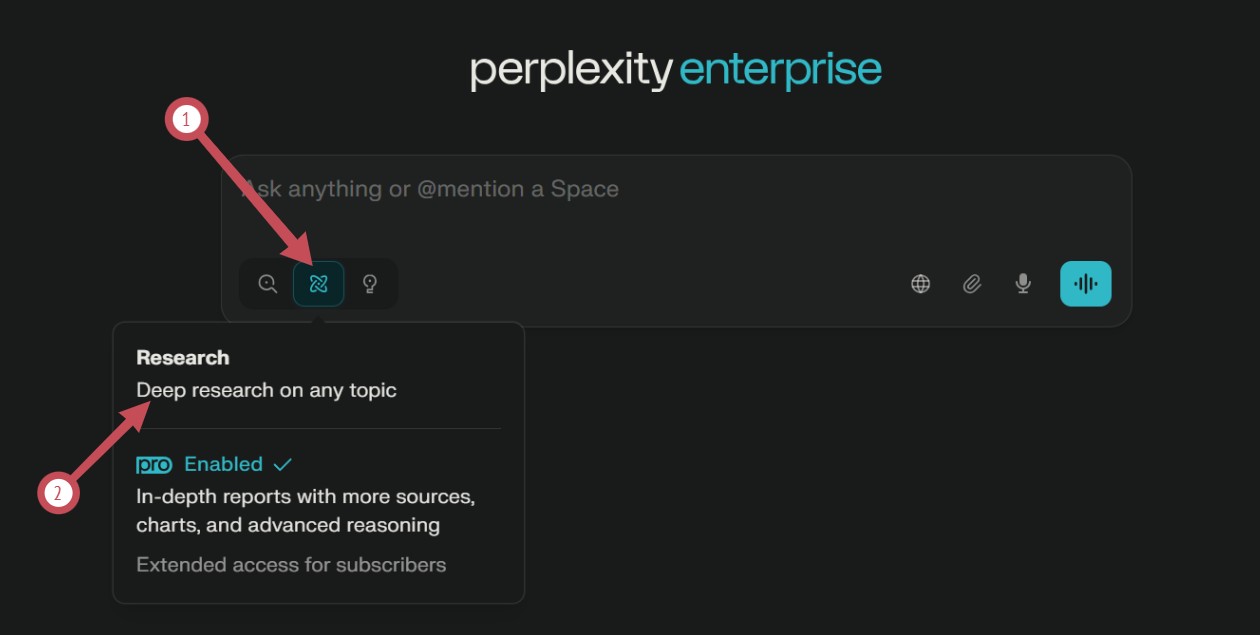Viewport: 1260px width, 635px height.
Task: Select the Search mode icon
Action: (267, 284)
